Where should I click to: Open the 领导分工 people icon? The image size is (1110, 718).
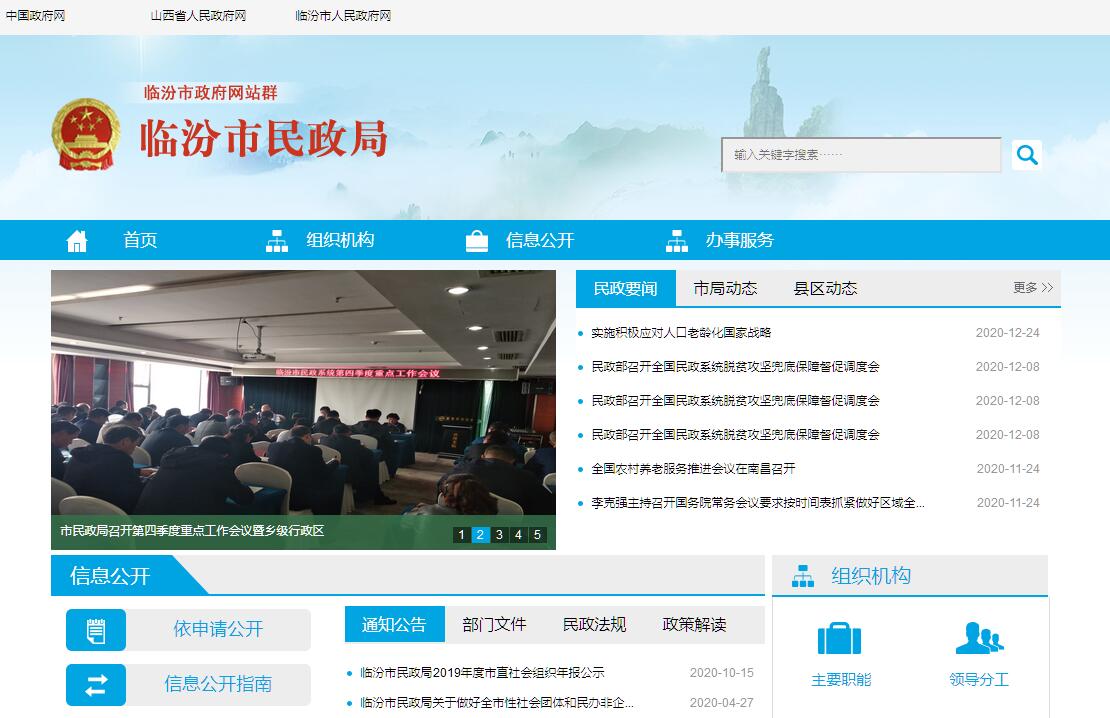tap(978, 638)
